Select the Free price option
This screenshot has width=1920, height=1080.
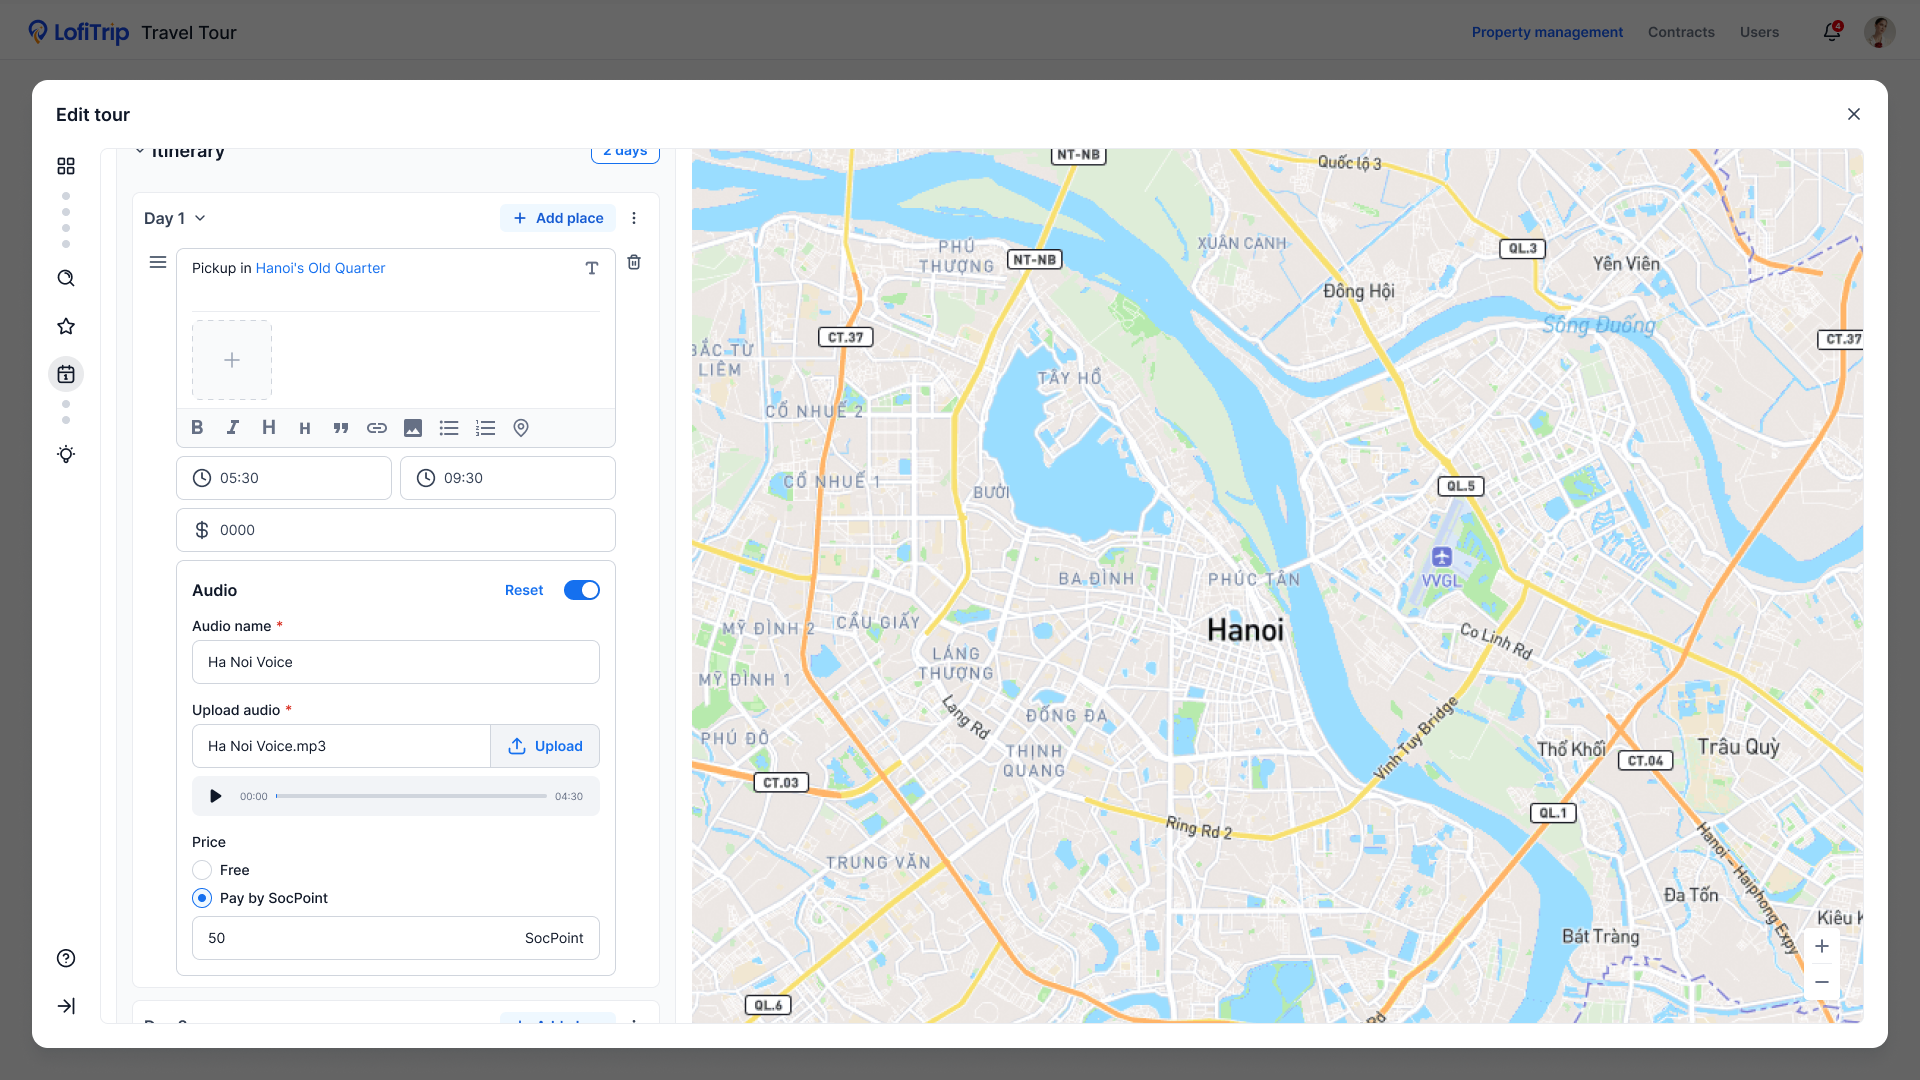(x=202, y=870)
